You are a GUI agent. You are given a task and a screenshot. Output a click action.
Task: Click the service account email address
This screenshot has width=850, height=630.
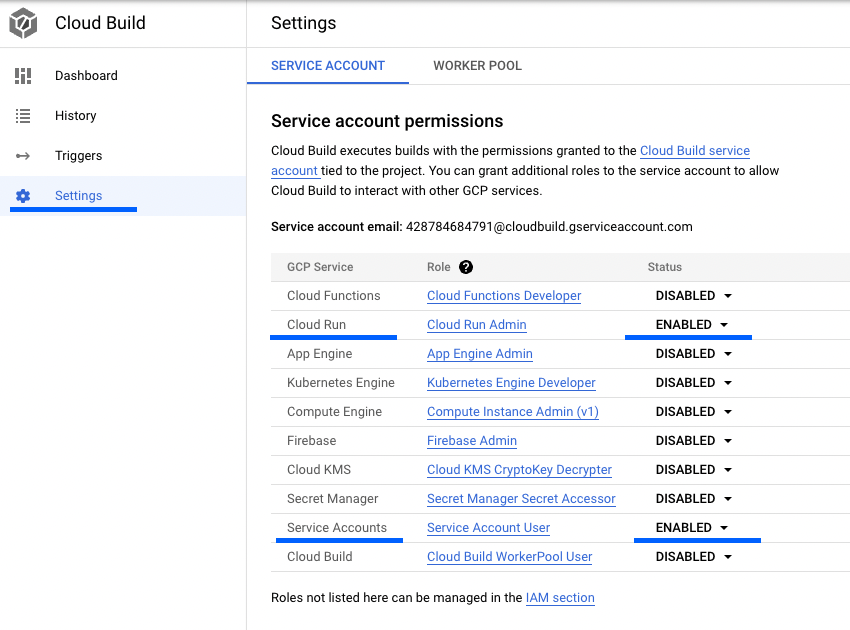pyautogui.click(x=549, y=227)
